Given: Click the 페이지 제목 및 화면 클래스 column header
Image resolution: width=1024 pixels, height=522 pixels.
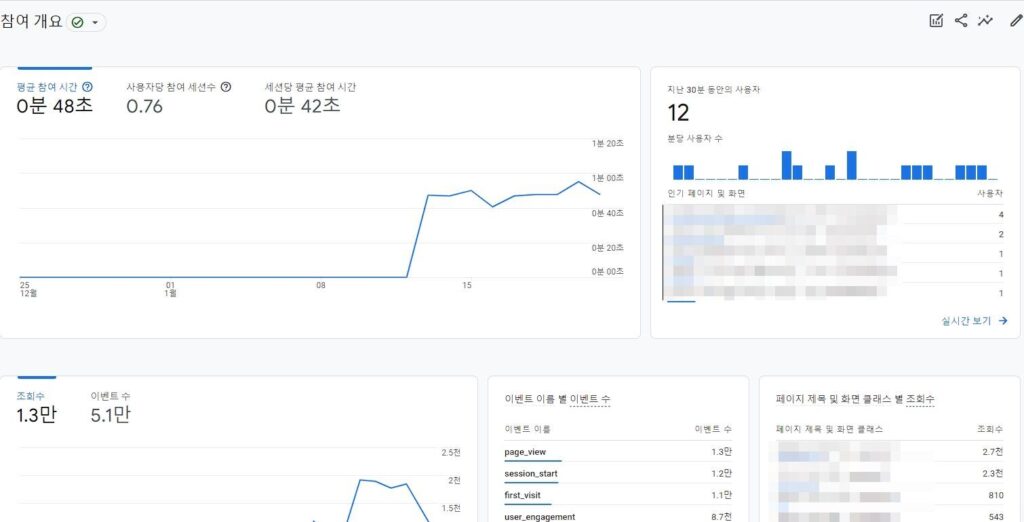Looking at the screenshot, I should point(829,429).
